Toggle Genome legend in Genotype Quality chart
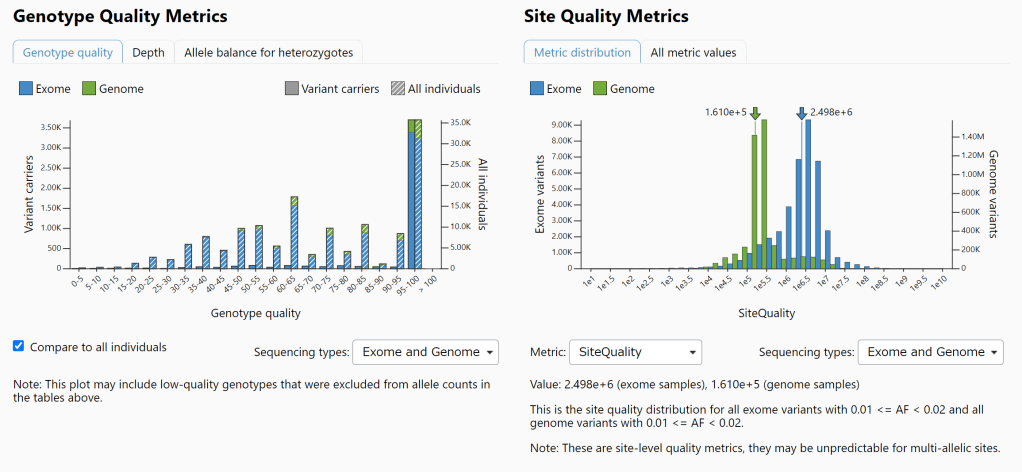This screenshot has width=1022, height=472. pos(113,89)
